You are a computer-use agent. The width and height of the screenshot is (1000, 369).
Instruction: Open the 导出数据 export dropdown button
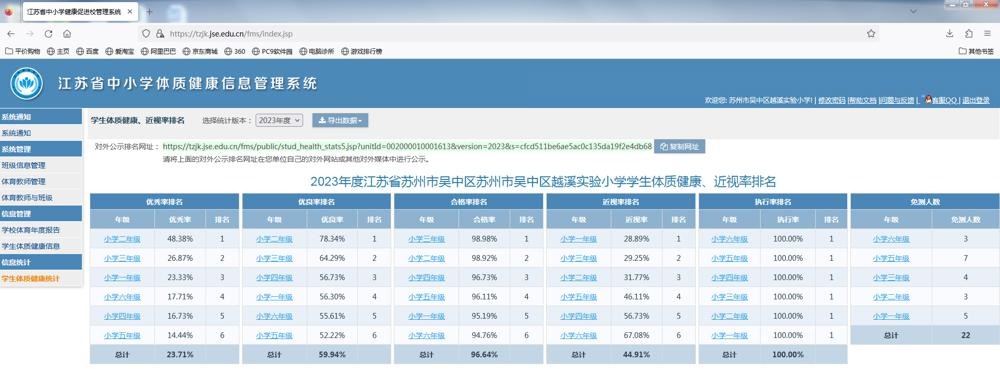pos(340,120)
